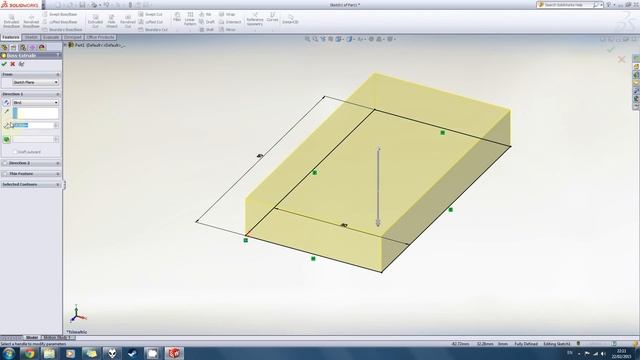
Task: Confirm Boss-Extrude with green checkmark
Action: point(4,64)
